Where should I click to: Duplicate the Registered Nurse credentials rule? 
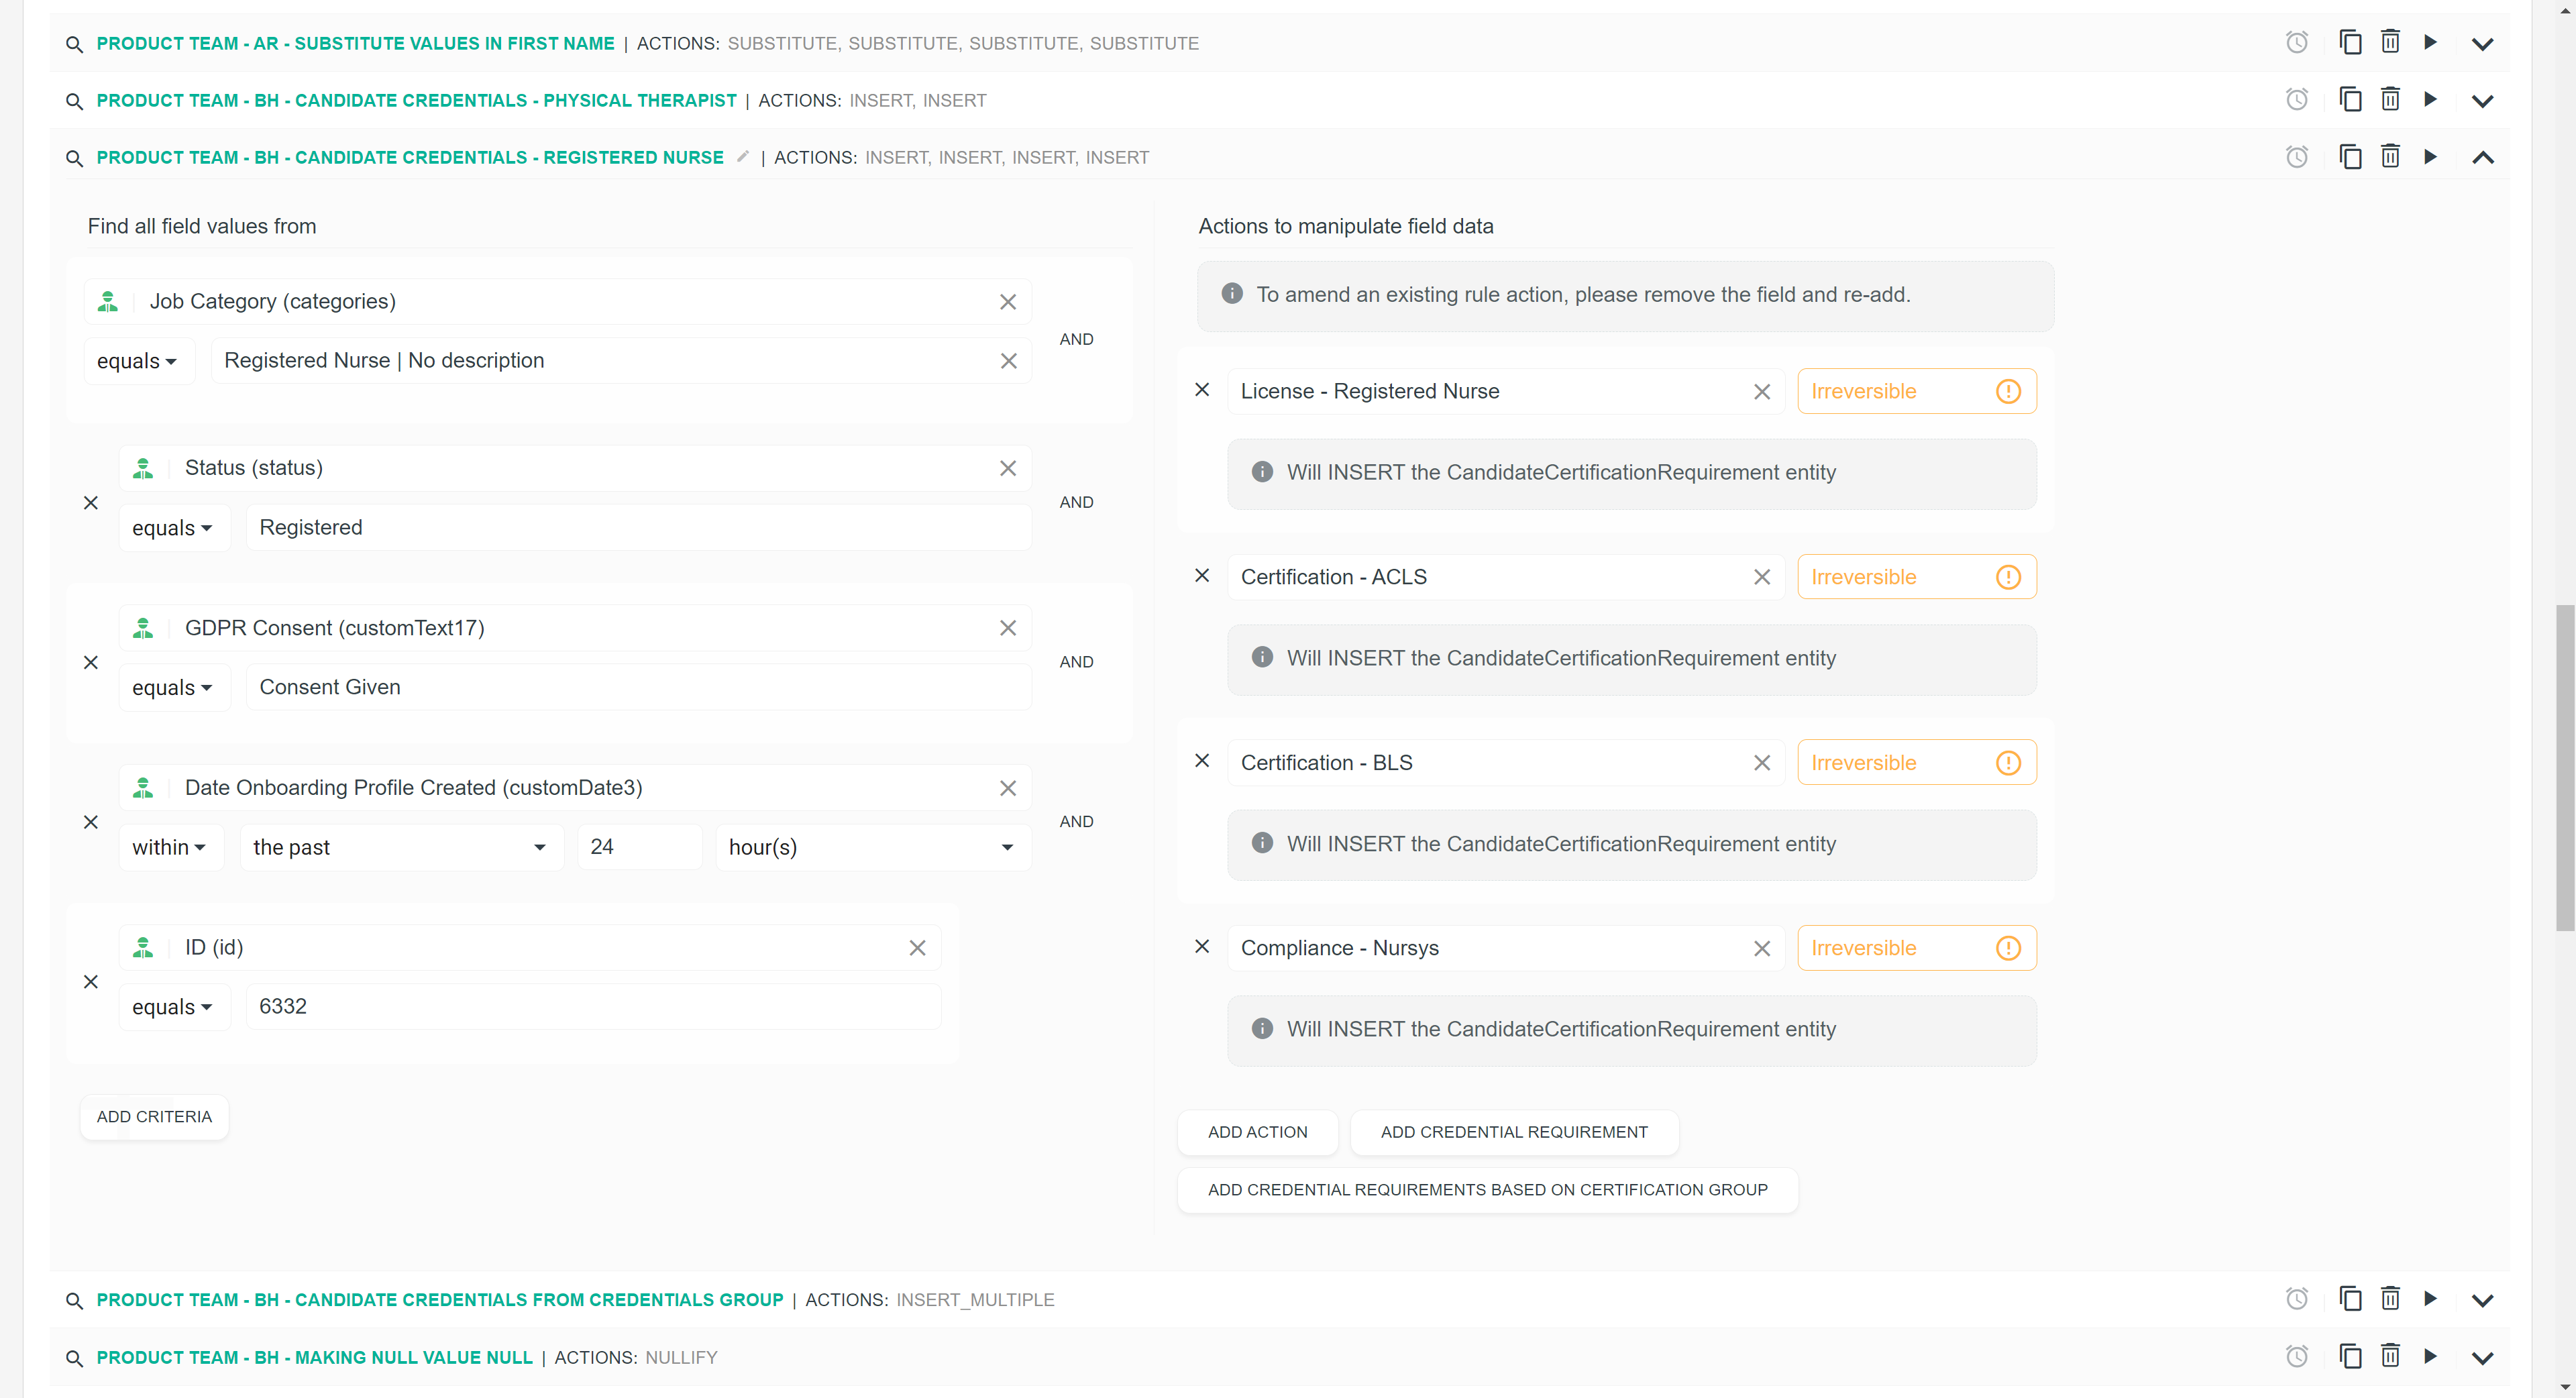click(x=2351, y=156)
